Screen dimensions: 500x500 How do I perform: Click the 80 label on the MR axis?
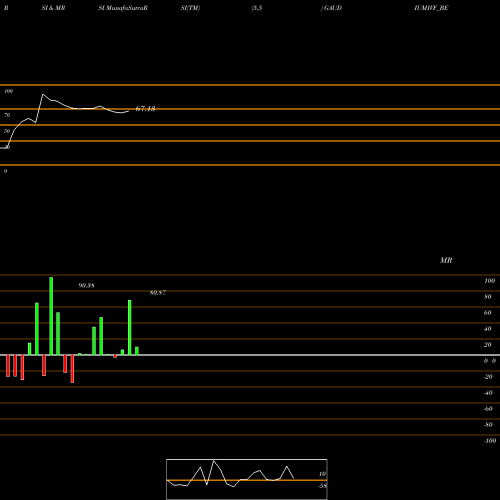pos(488,297)
